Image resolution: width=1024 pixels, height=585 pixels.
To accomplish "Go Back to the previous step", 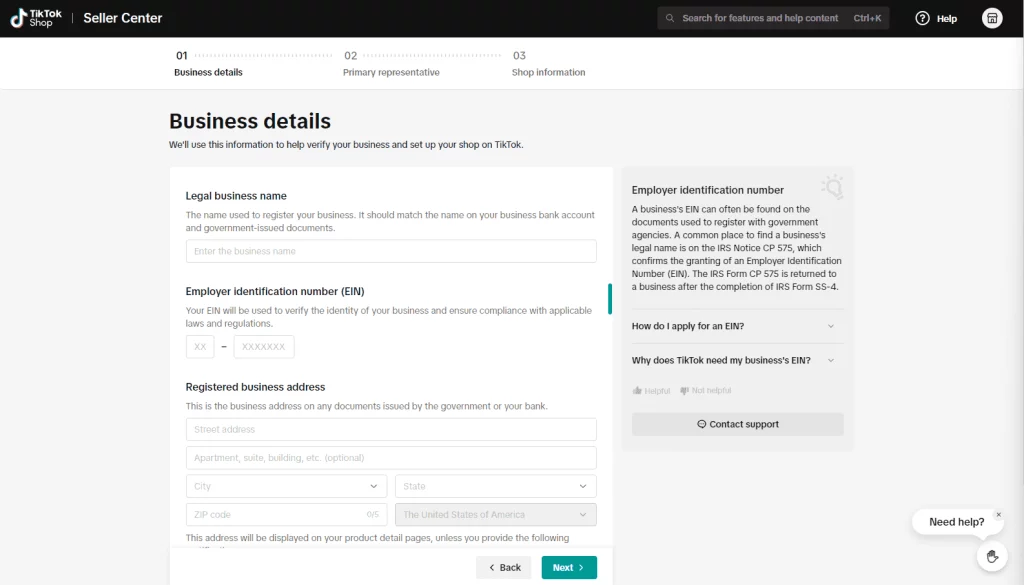I will coord(504,567).
